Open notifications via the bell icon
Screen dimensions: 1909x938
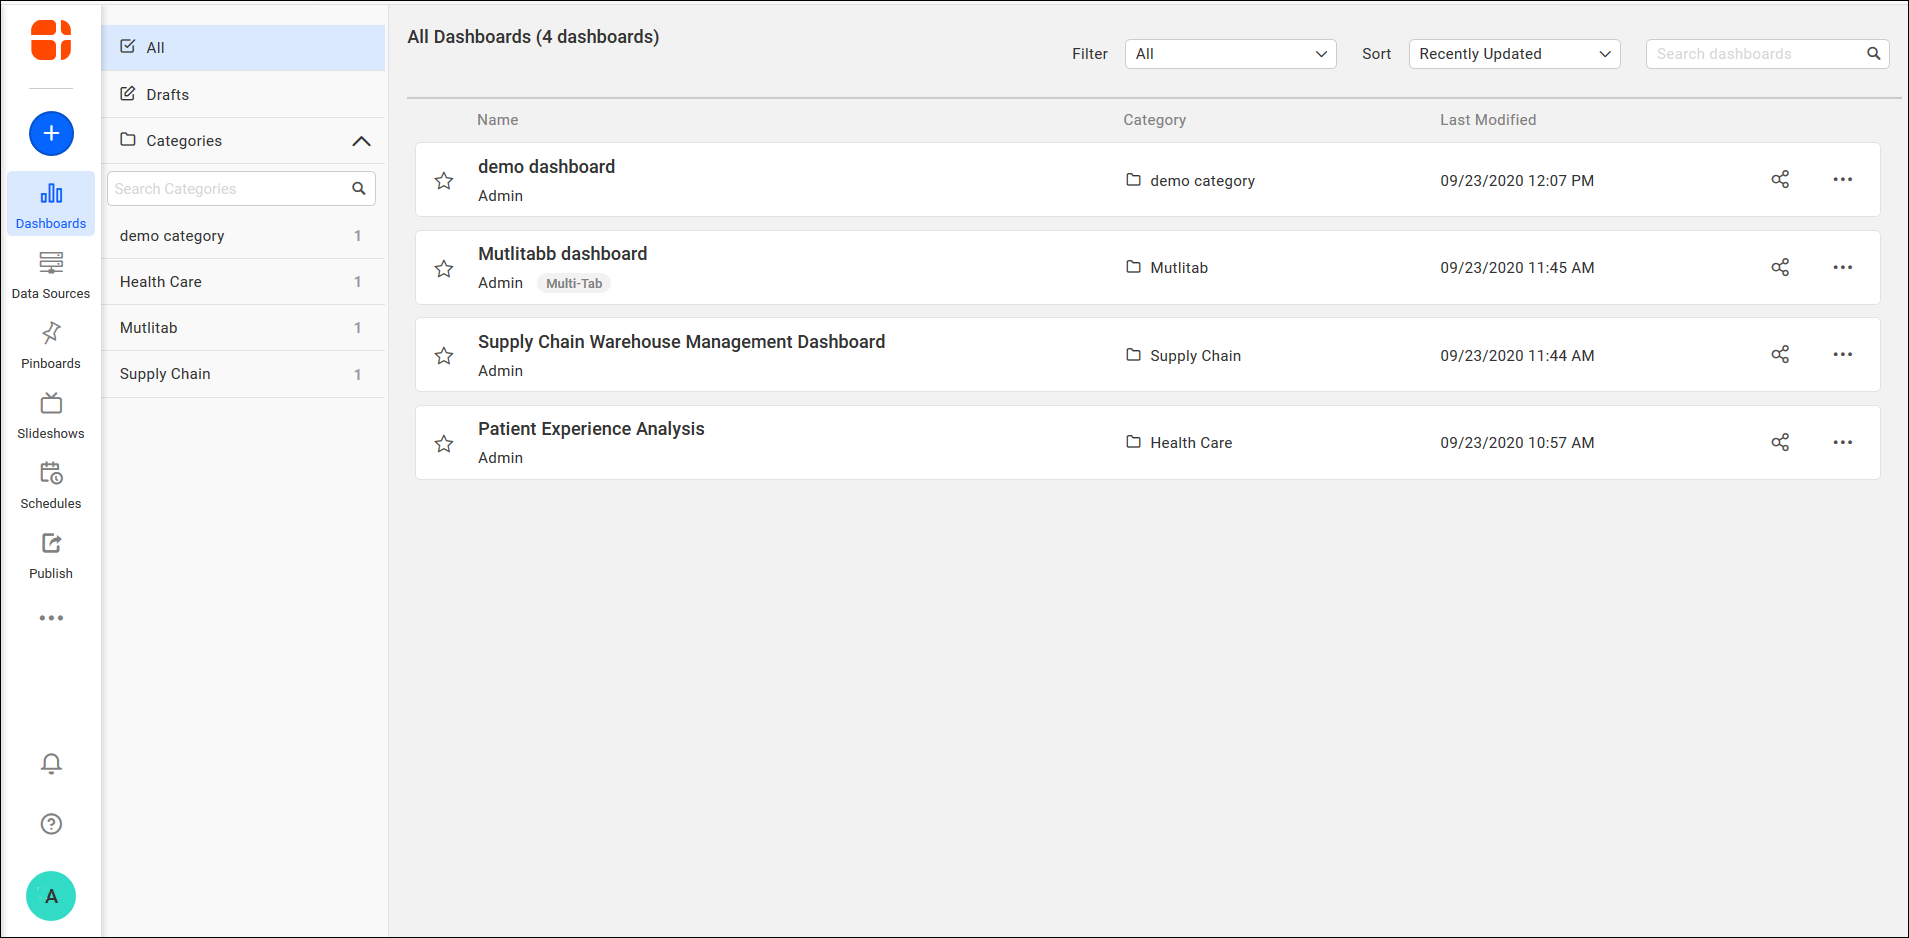[x=51, y=763]
